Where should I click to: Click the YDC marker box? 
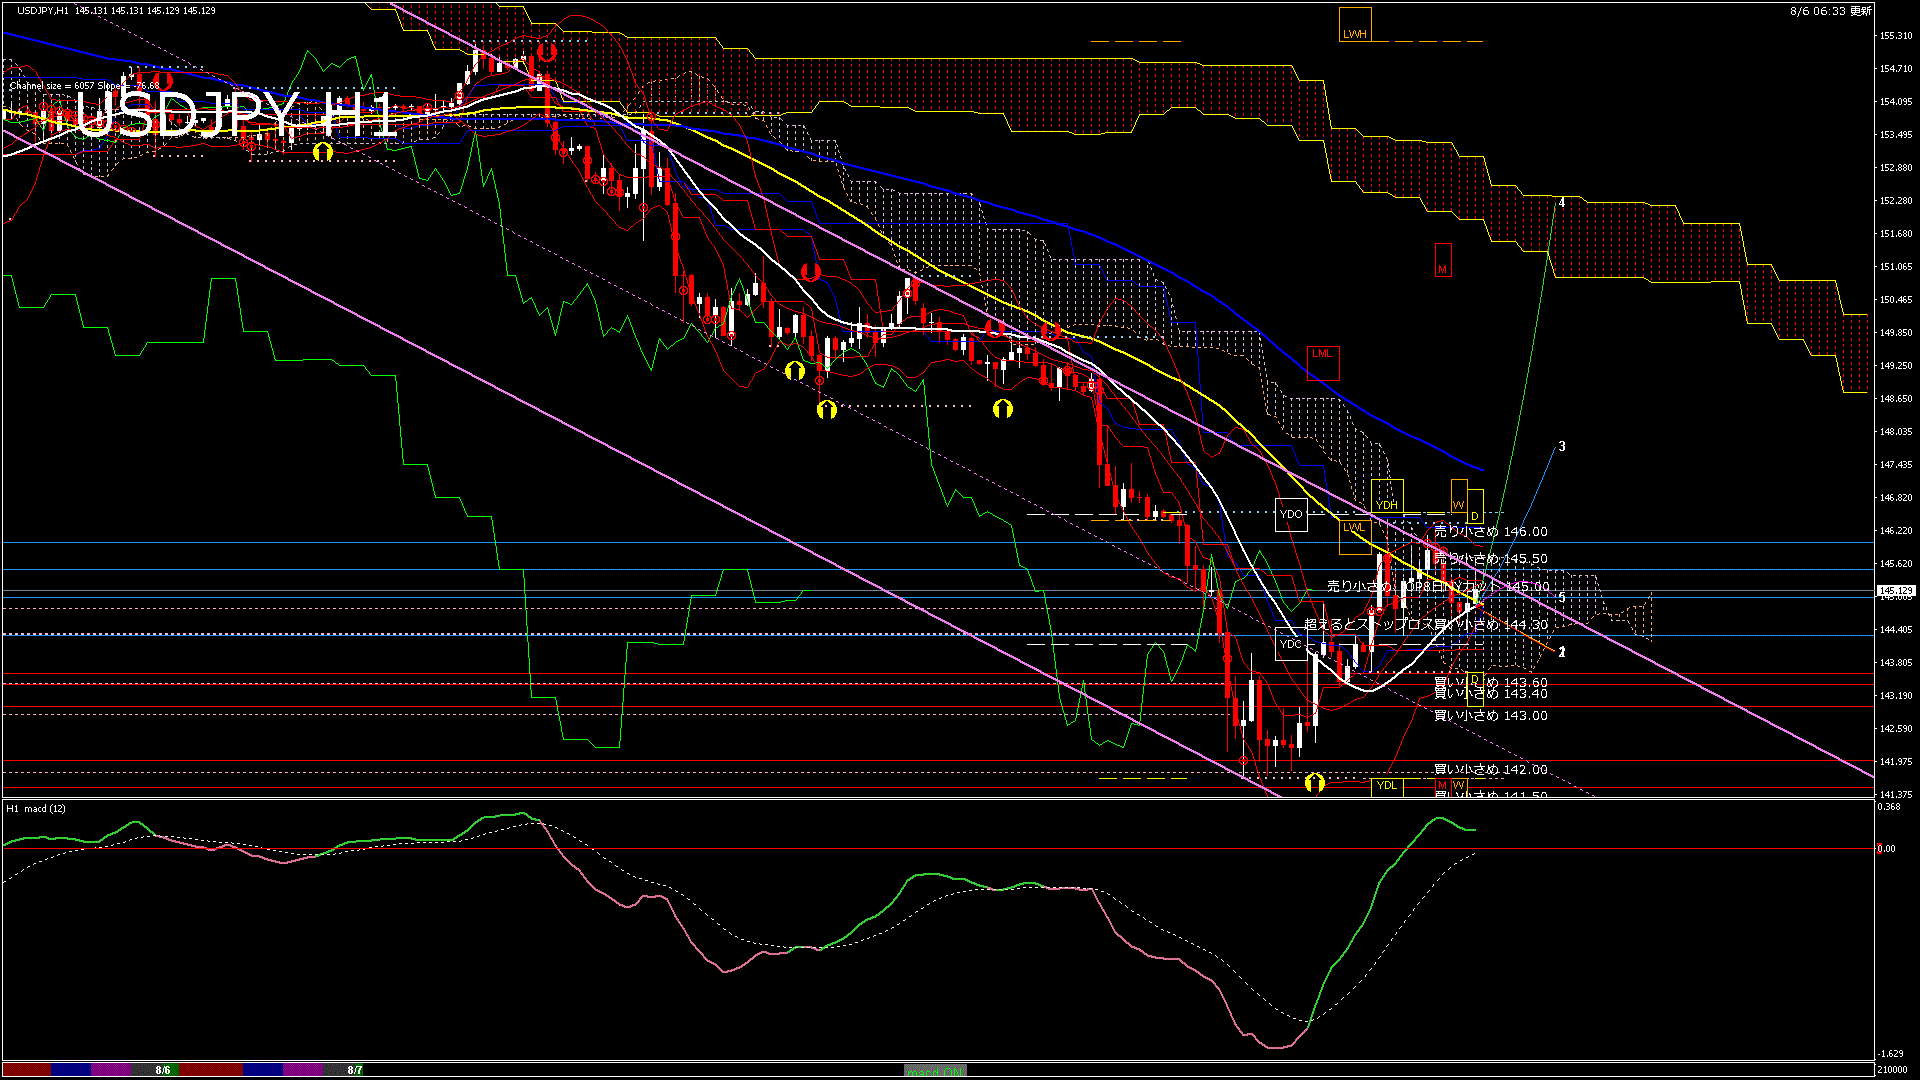point(1291,644)
